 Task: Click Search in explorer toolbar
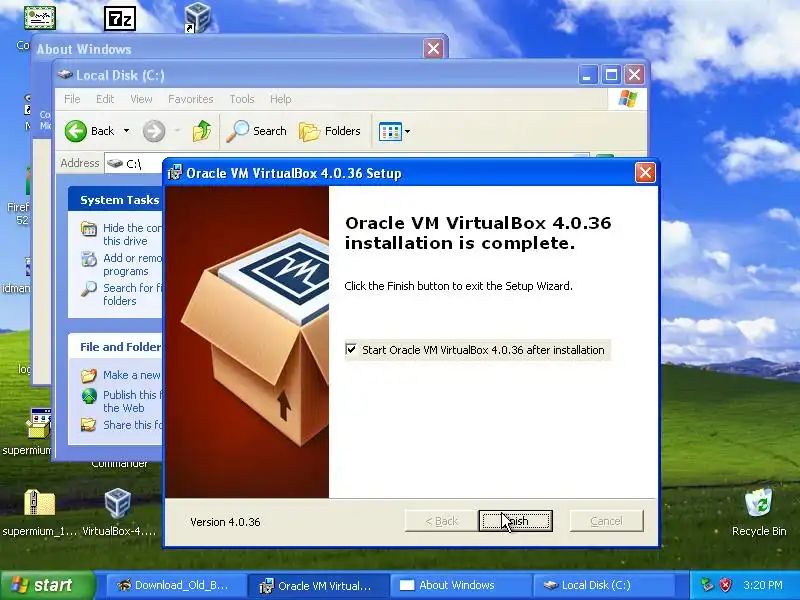coord(257,131)
